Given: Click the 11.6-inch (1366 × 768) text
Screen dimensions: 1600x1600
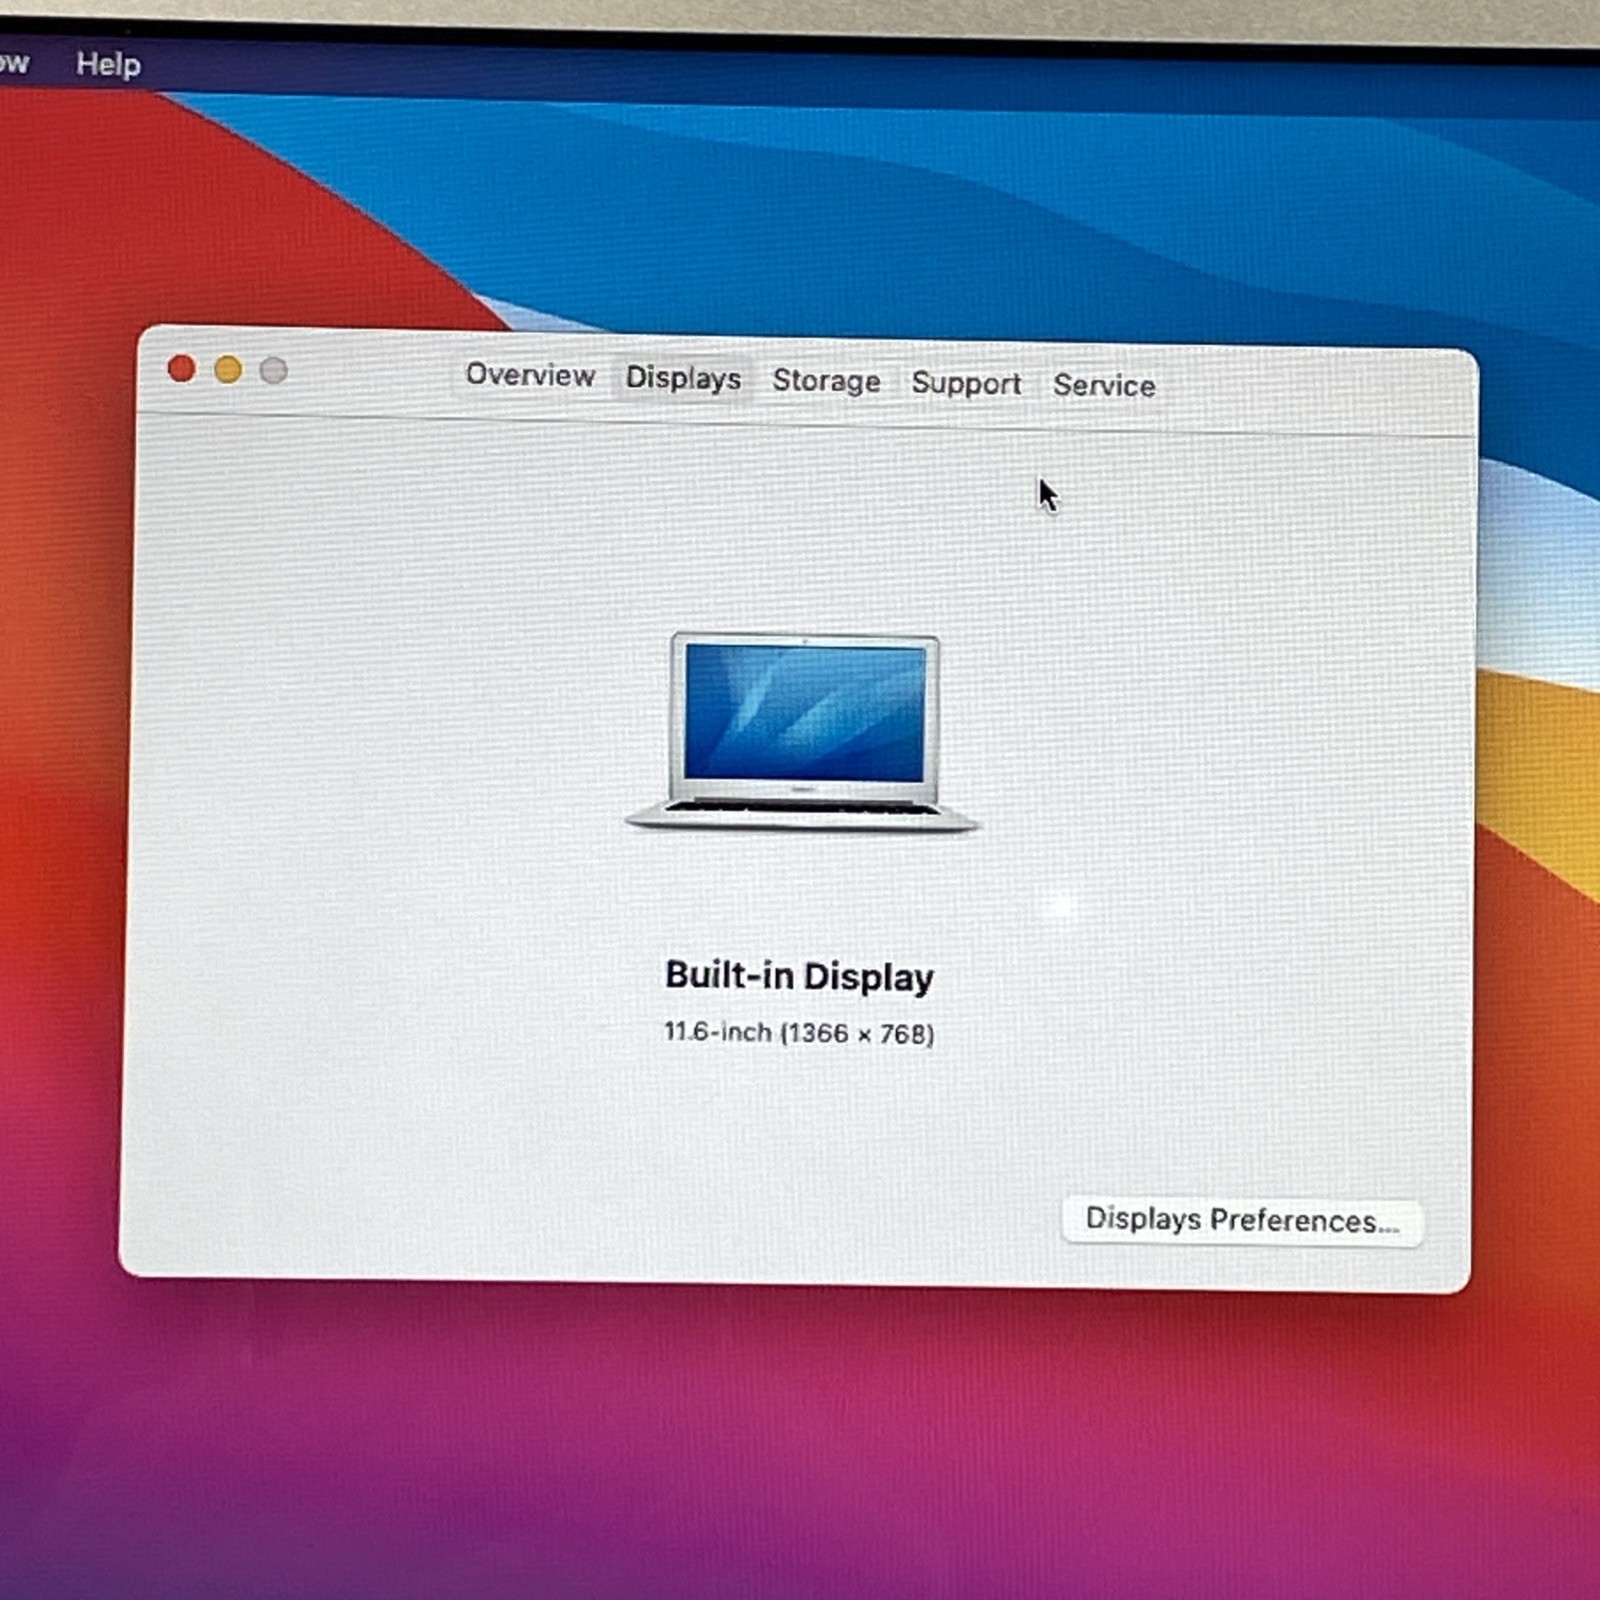Looking at the screenshot, I should coord(799,1033).
